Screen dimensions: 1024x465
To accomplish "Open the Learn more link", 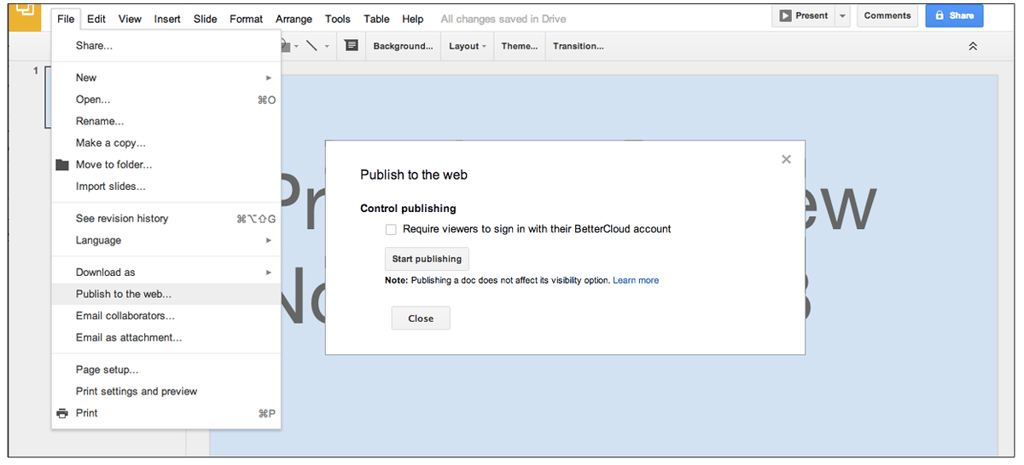I will click(x=635, y=280).
